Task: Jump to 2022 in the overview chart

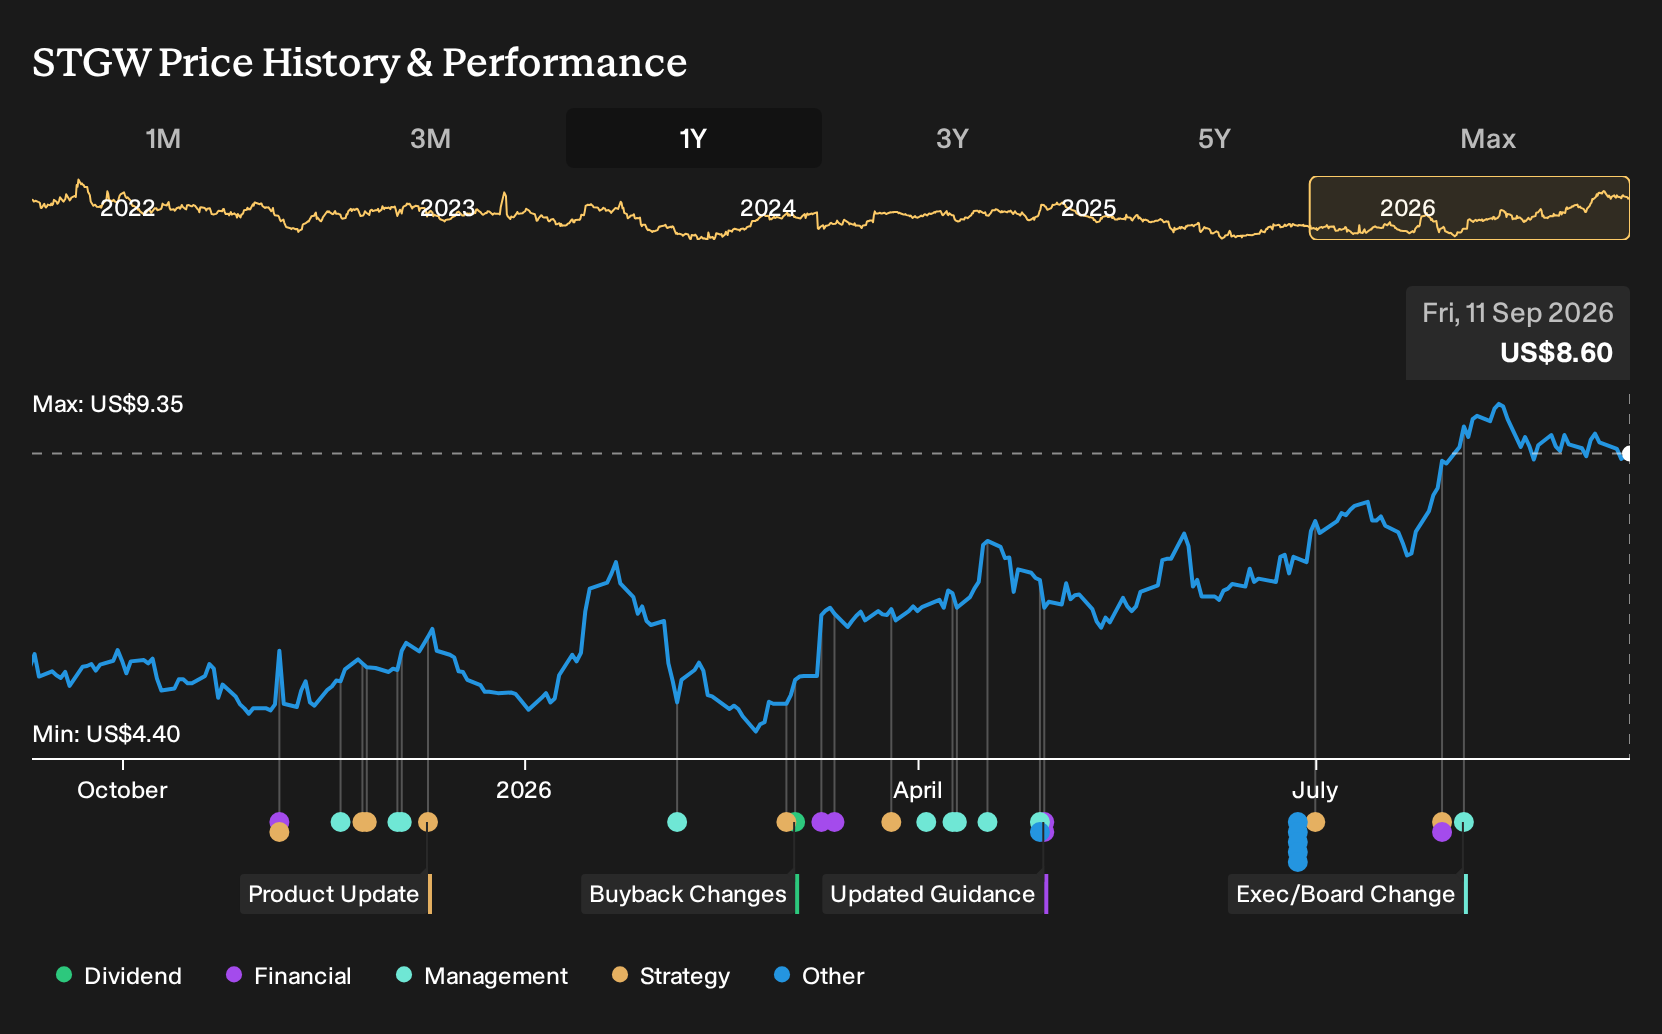Action: point(128,208)
